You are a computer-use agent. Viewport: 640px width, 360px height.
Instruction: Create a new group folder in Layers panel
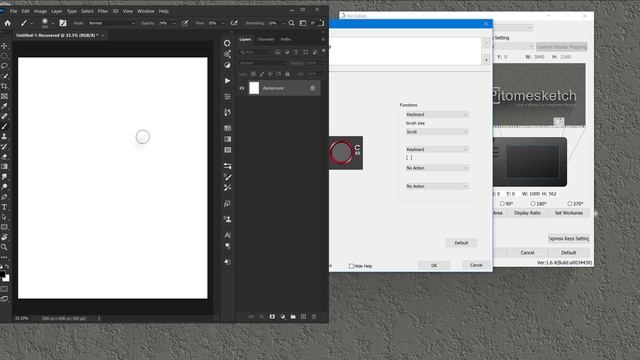[x=293, y=316]
